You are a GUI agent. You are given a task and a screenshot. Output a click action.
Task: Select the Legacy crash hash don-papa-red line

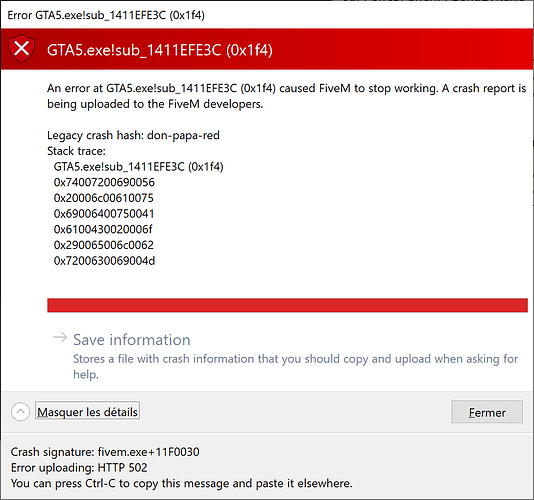pos(133,135)
